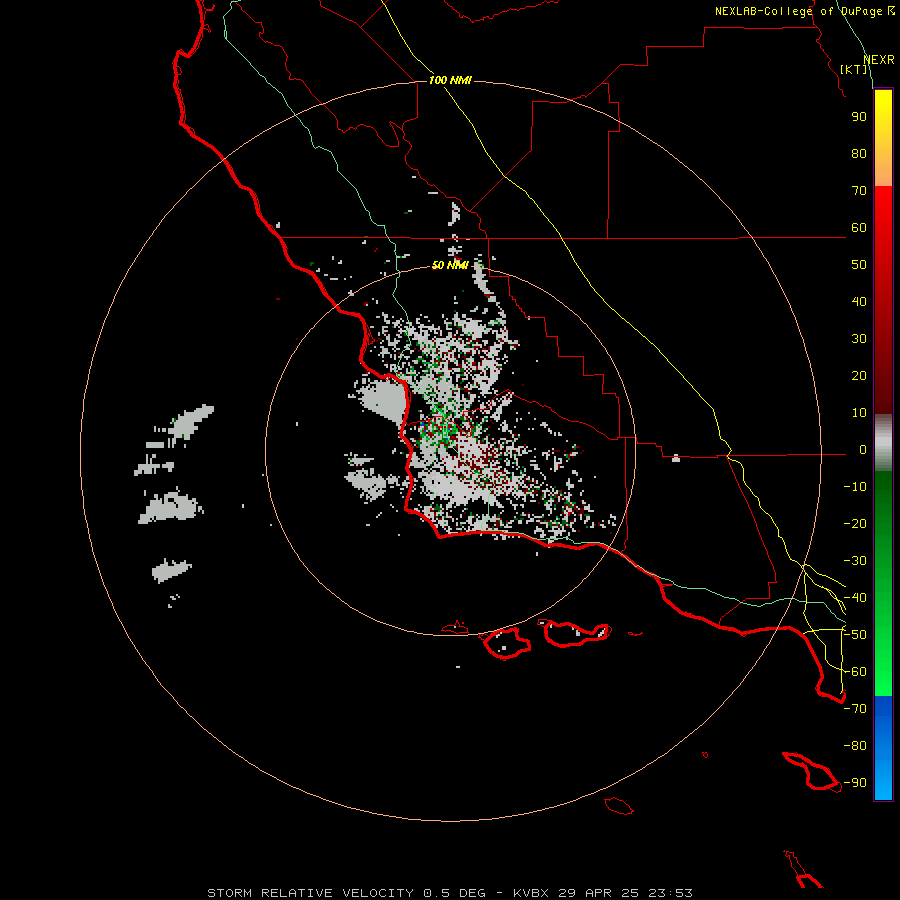
Task: Click the '-50' value on the velocity scale
Action: (855, 635)
